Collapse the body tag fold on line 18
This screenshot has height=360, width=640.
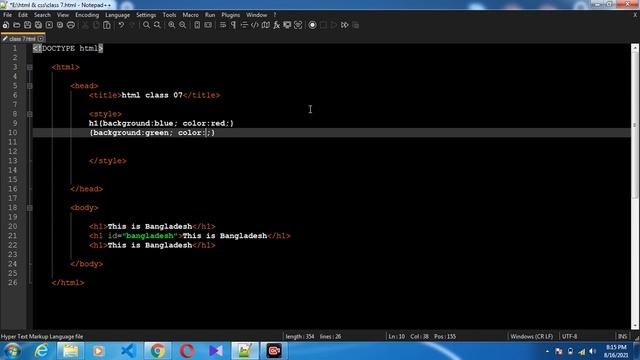coord(30,208)
